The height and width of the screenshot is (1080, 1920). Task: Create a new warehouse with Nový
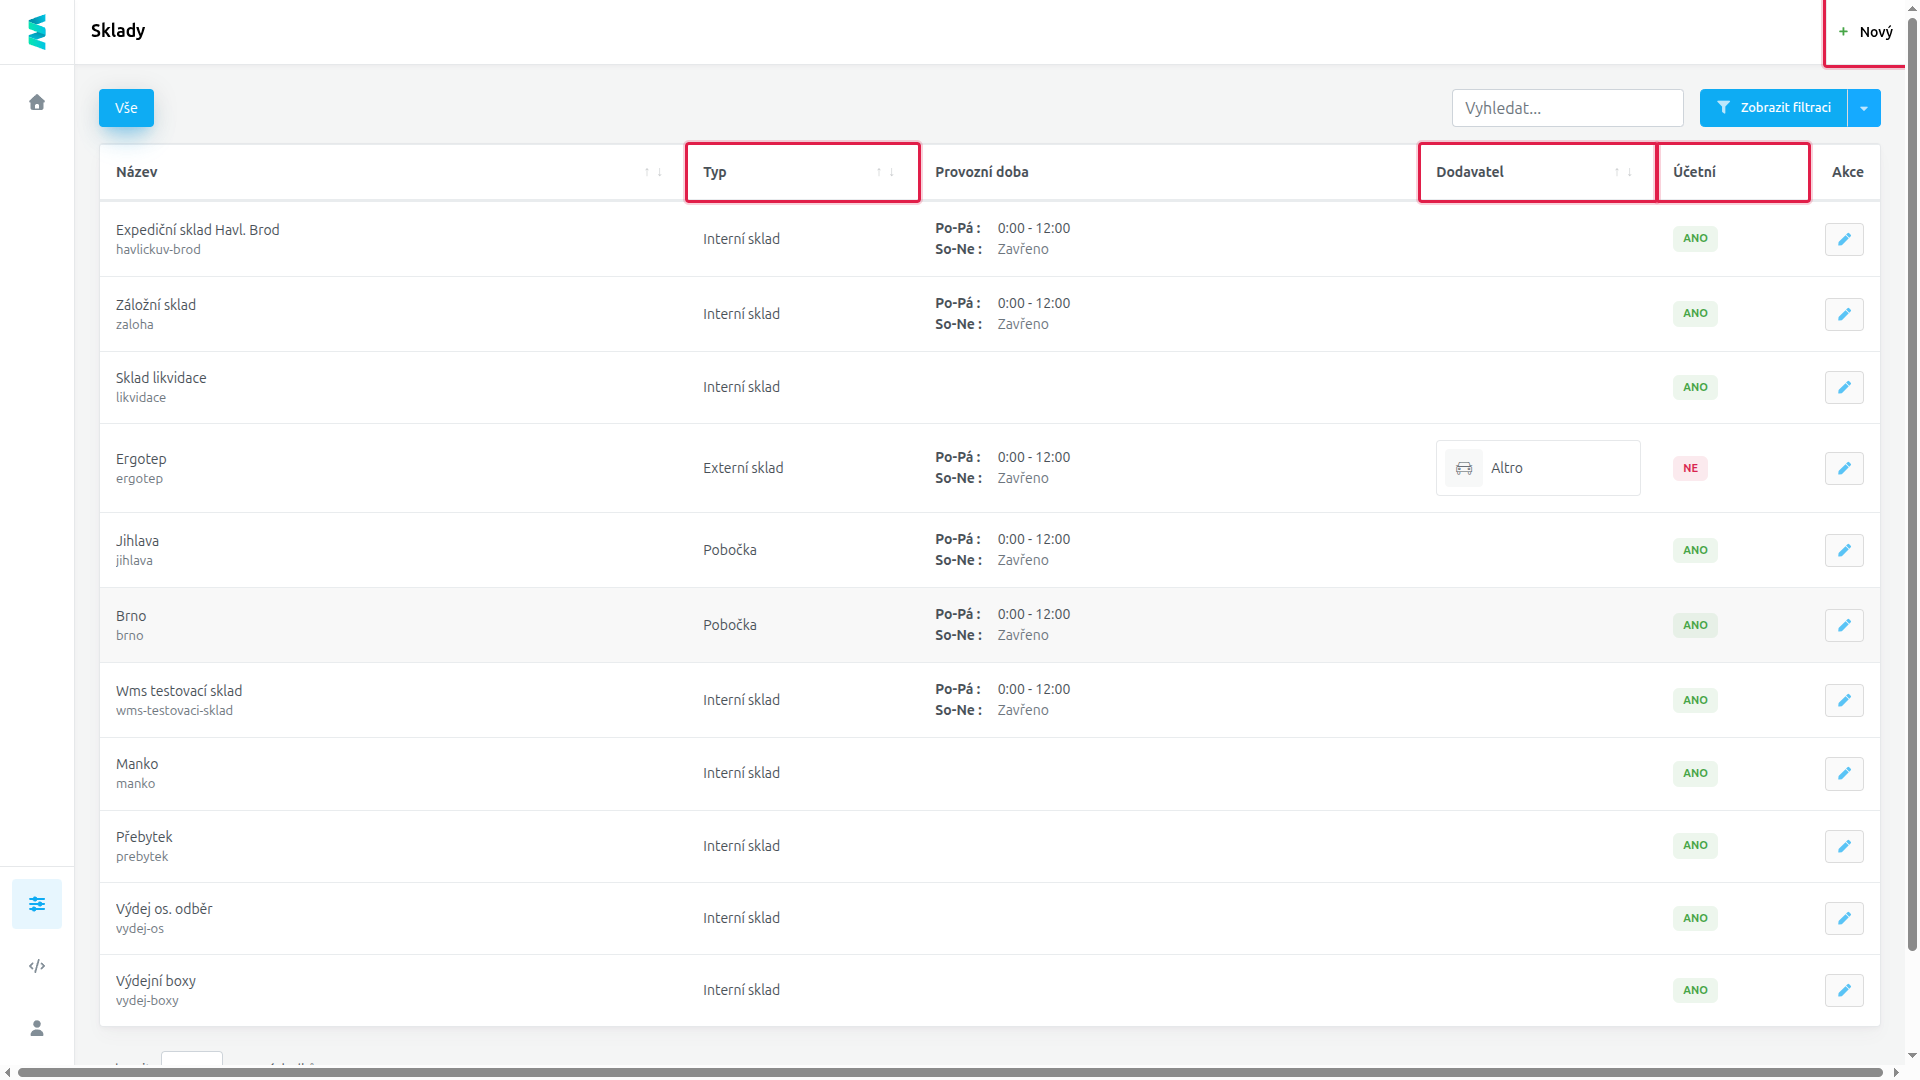[x=1866, y=32]
